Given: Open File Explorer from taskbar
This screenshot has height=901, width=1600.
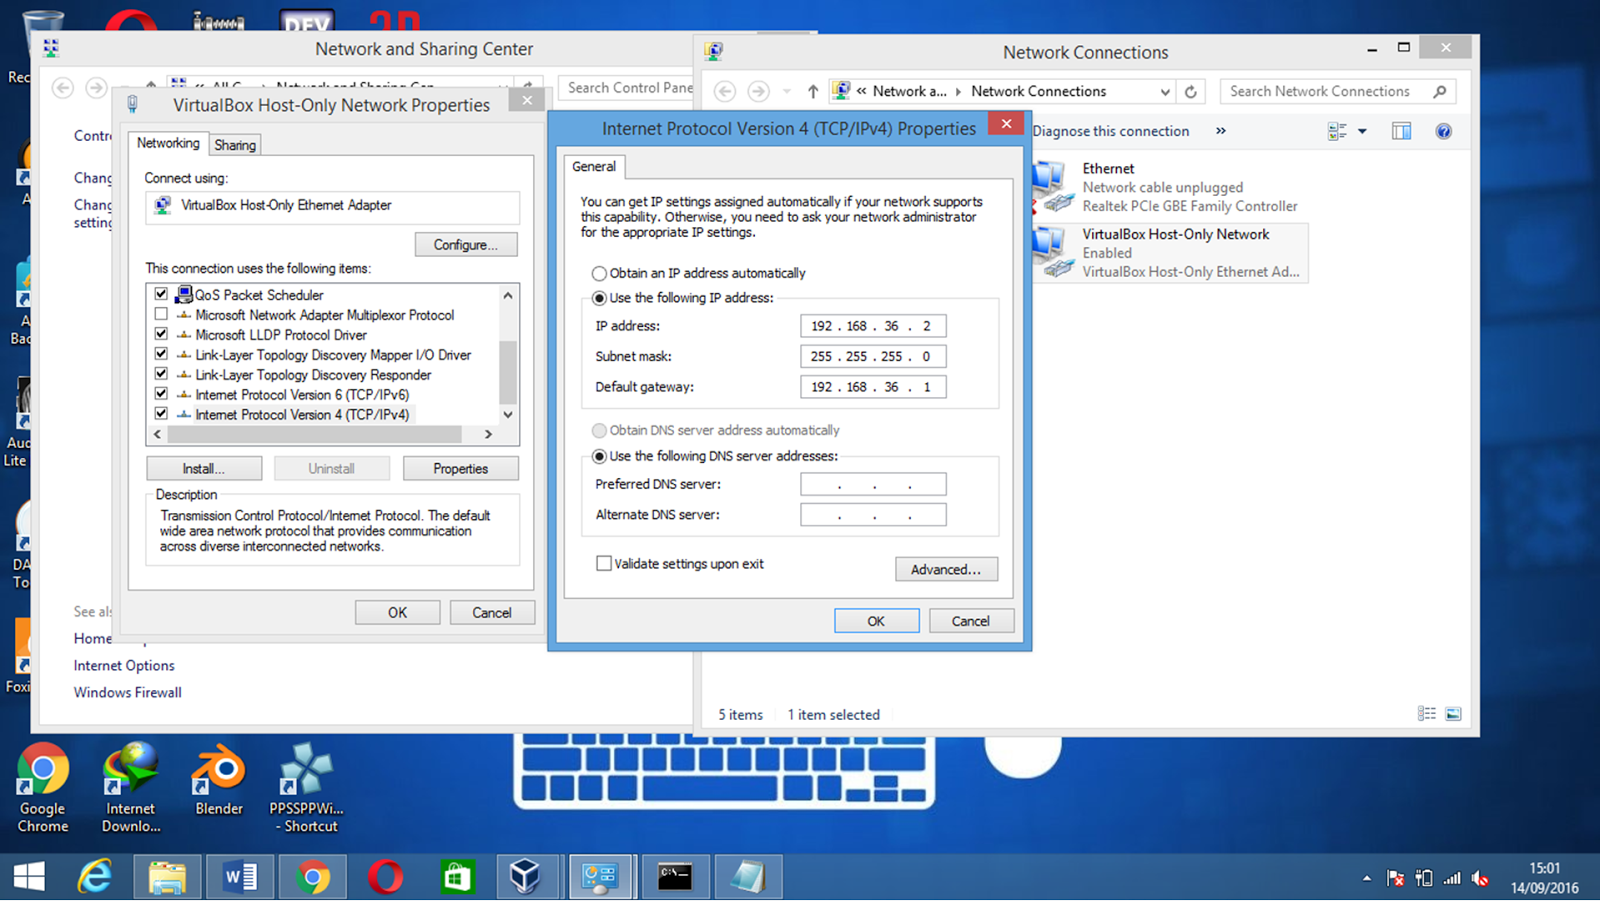Looking at the screenshot, I should 167,877.
